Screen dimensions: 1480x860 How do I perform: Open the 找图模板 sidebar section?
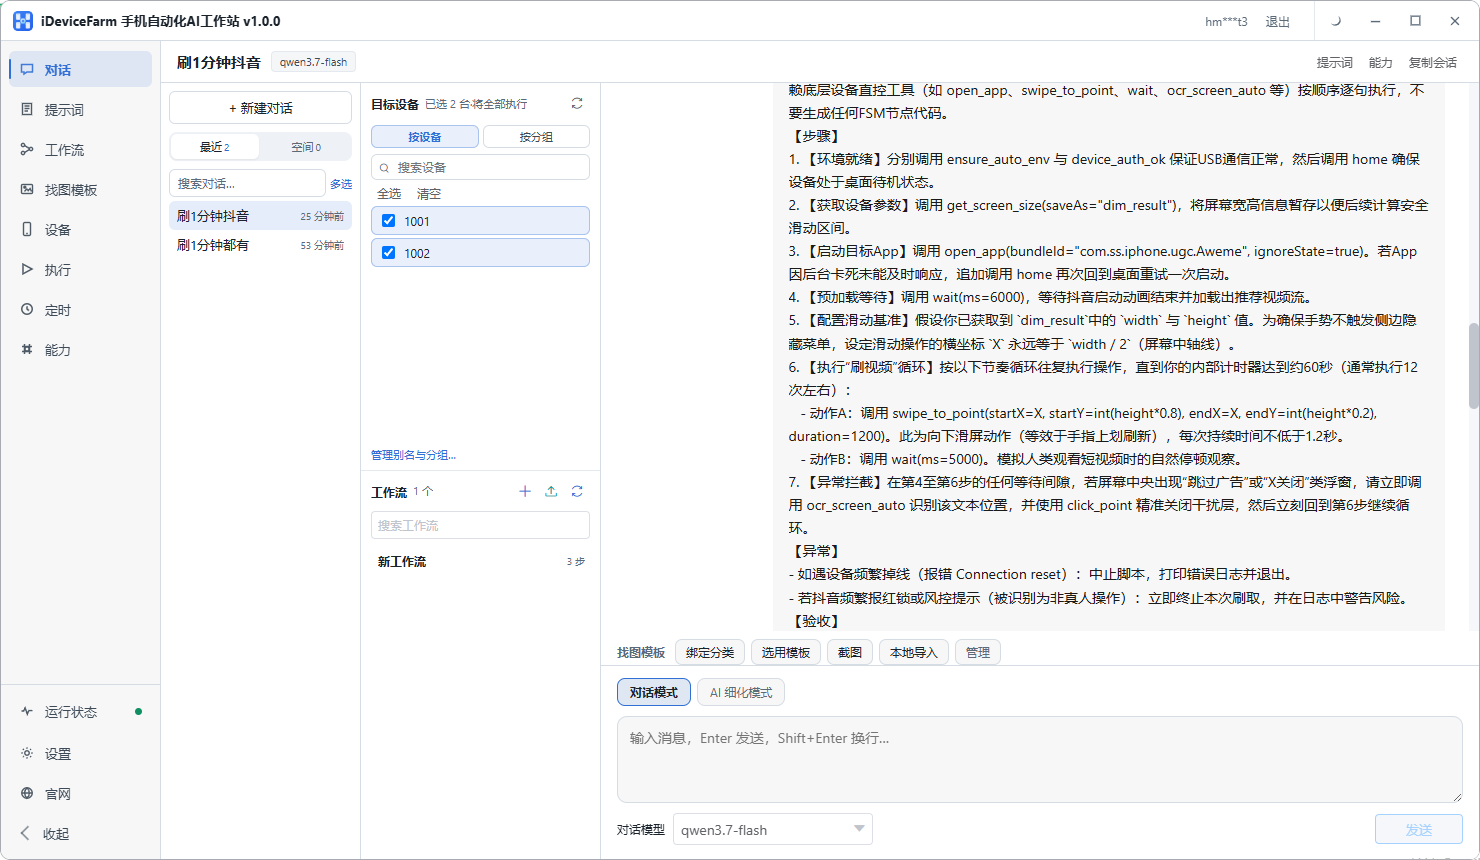tap(81, 190)
